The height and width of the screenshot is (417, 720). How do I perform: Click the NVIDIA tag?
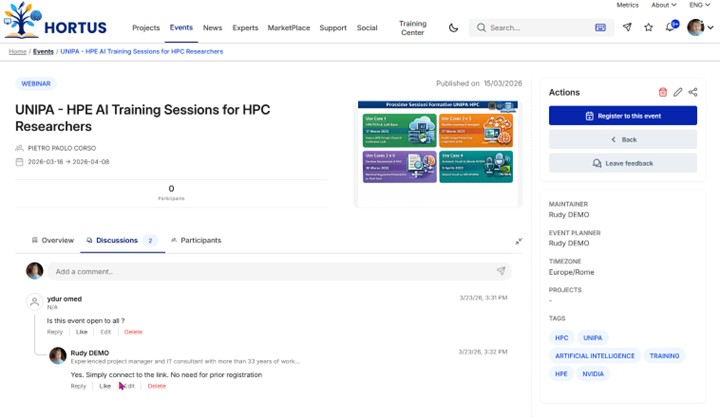tap(593, 374)
